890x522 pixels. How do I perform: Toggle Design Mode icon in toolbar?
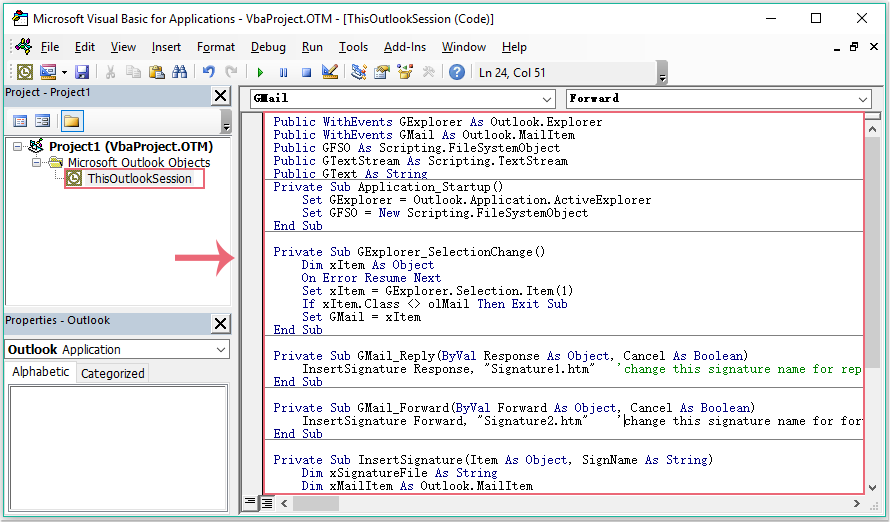[330, 72]
